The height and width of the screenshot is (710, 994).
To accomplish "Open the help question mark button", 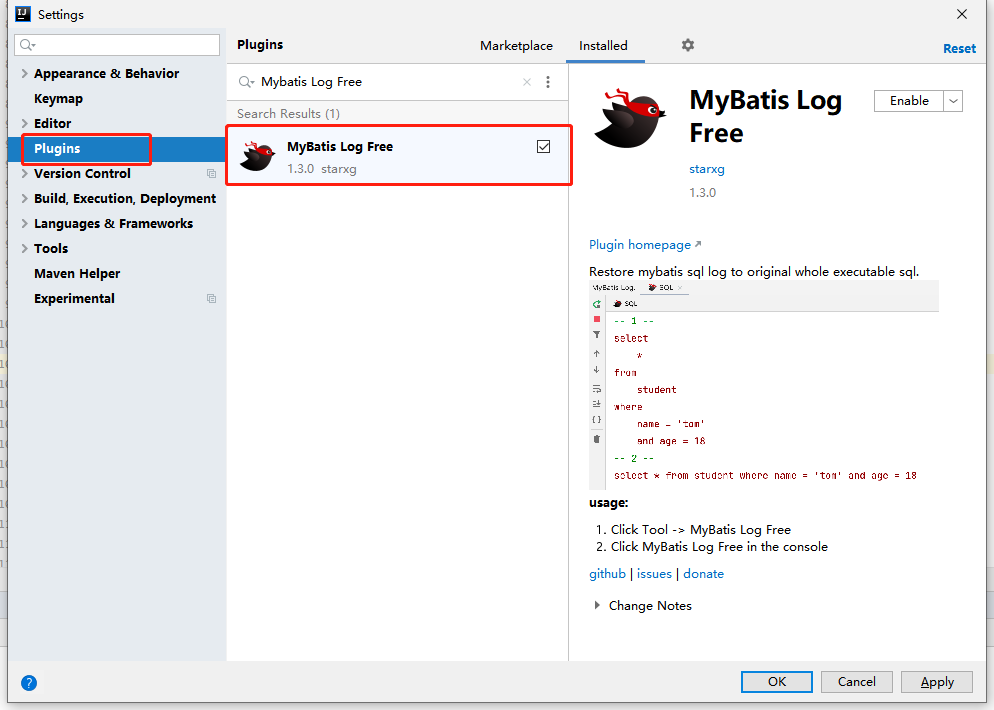I will point(29,683).
